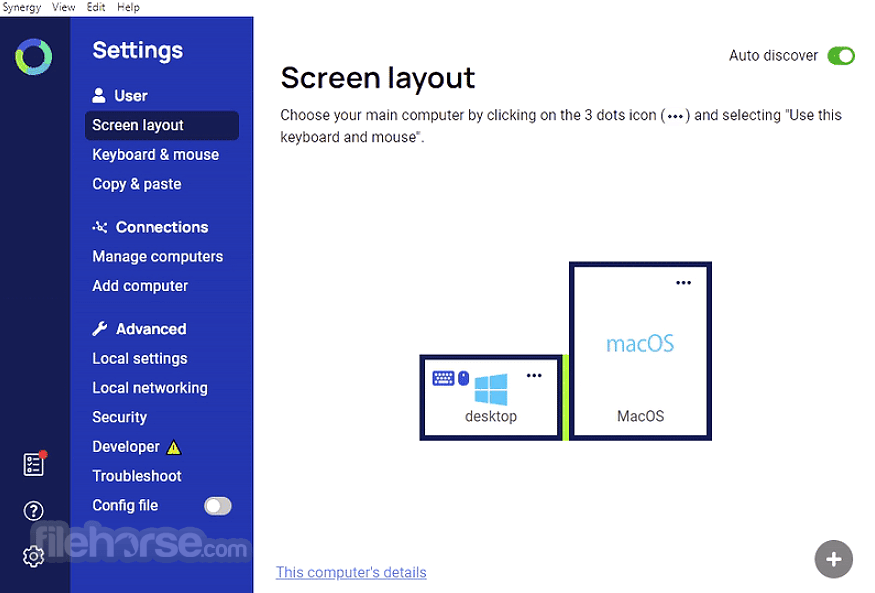Go to Keyboard & mouse settings
875x593 pixels.
tap(156, 155)
